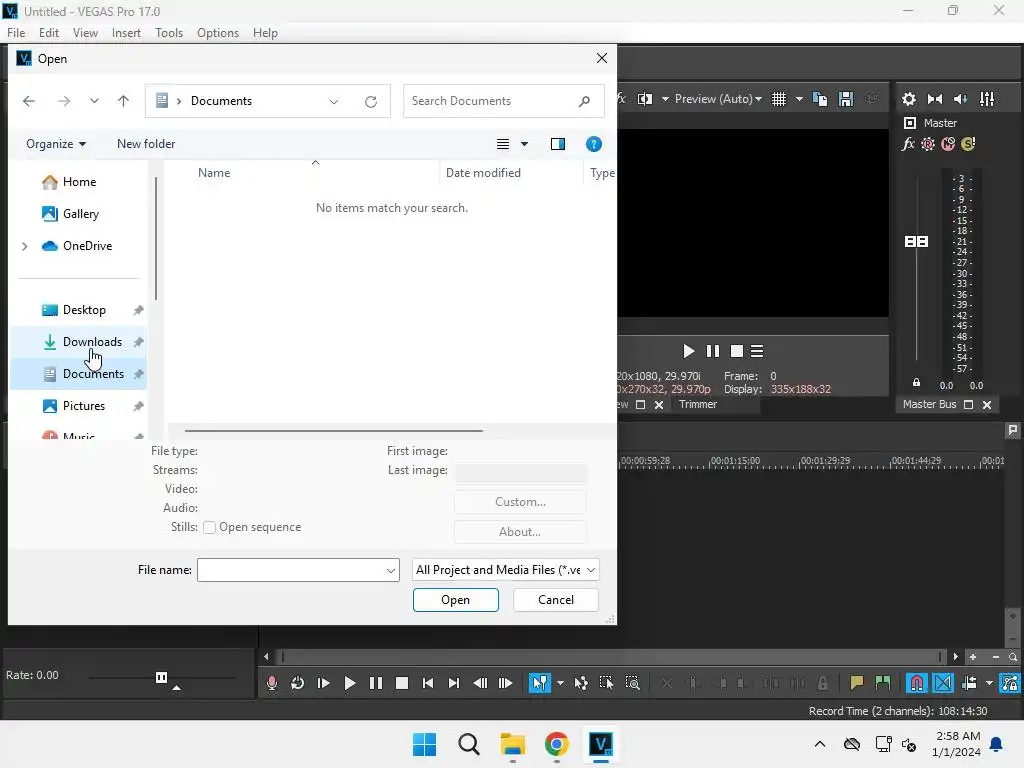Click the playback Rate slider handle
The height and width of the screenshot is (768, 1024).
pos(161,677)
